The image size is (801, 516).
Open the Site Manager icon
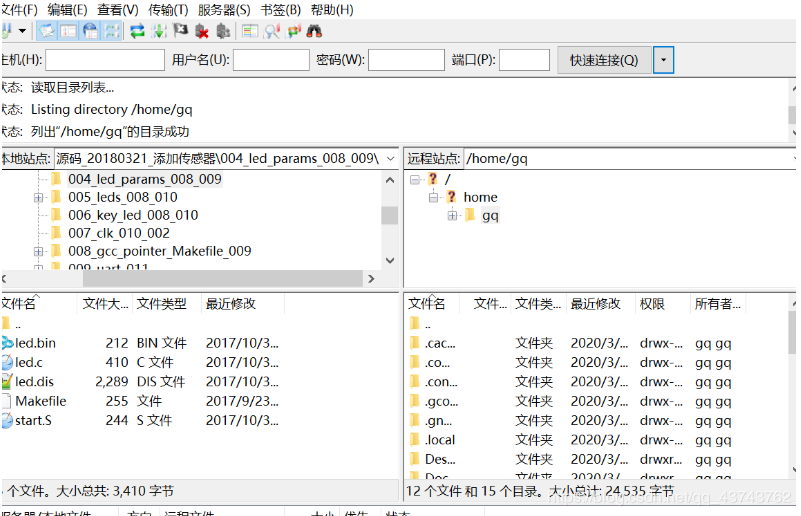coord(6,31)
